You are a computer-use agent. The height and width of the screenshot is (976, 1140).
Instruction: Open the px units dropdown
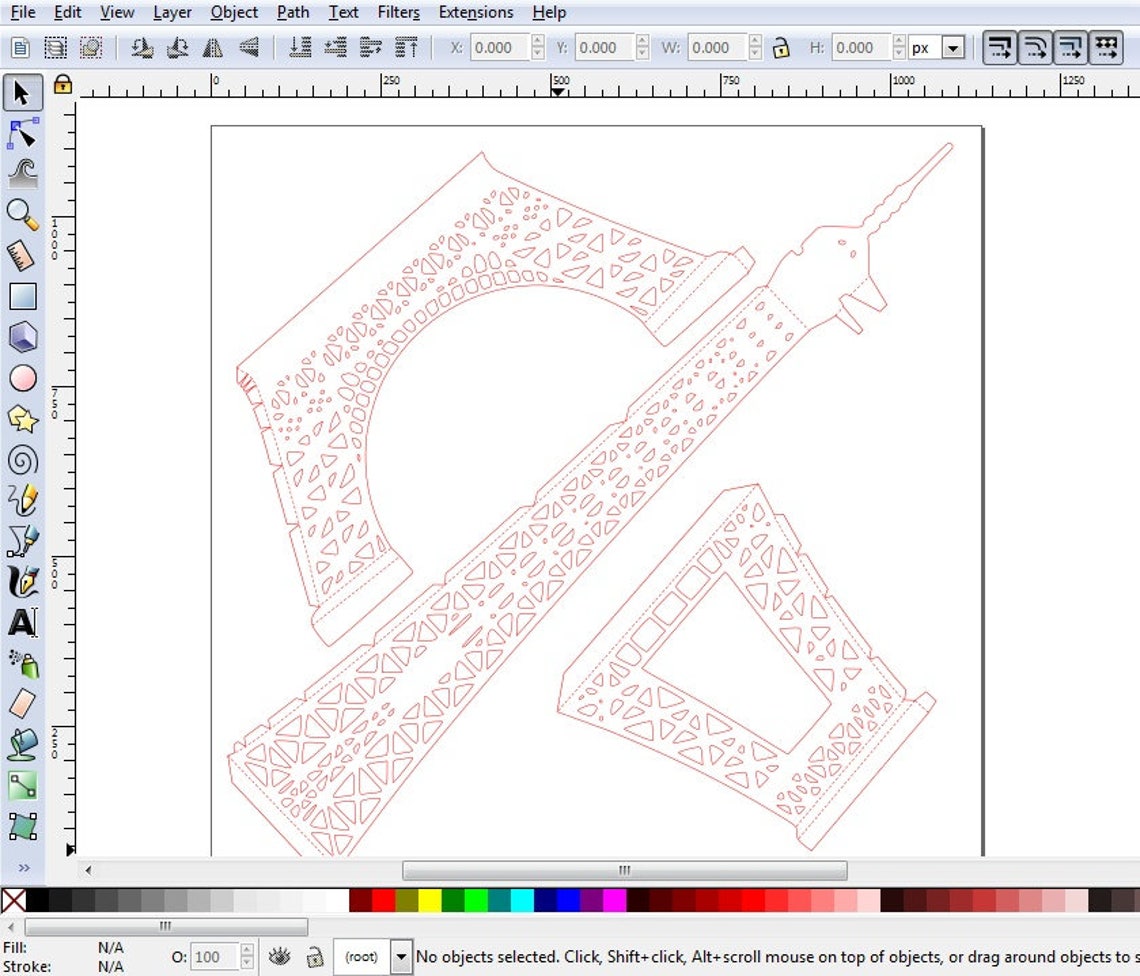pyautogui.click(x=953, y=48)
